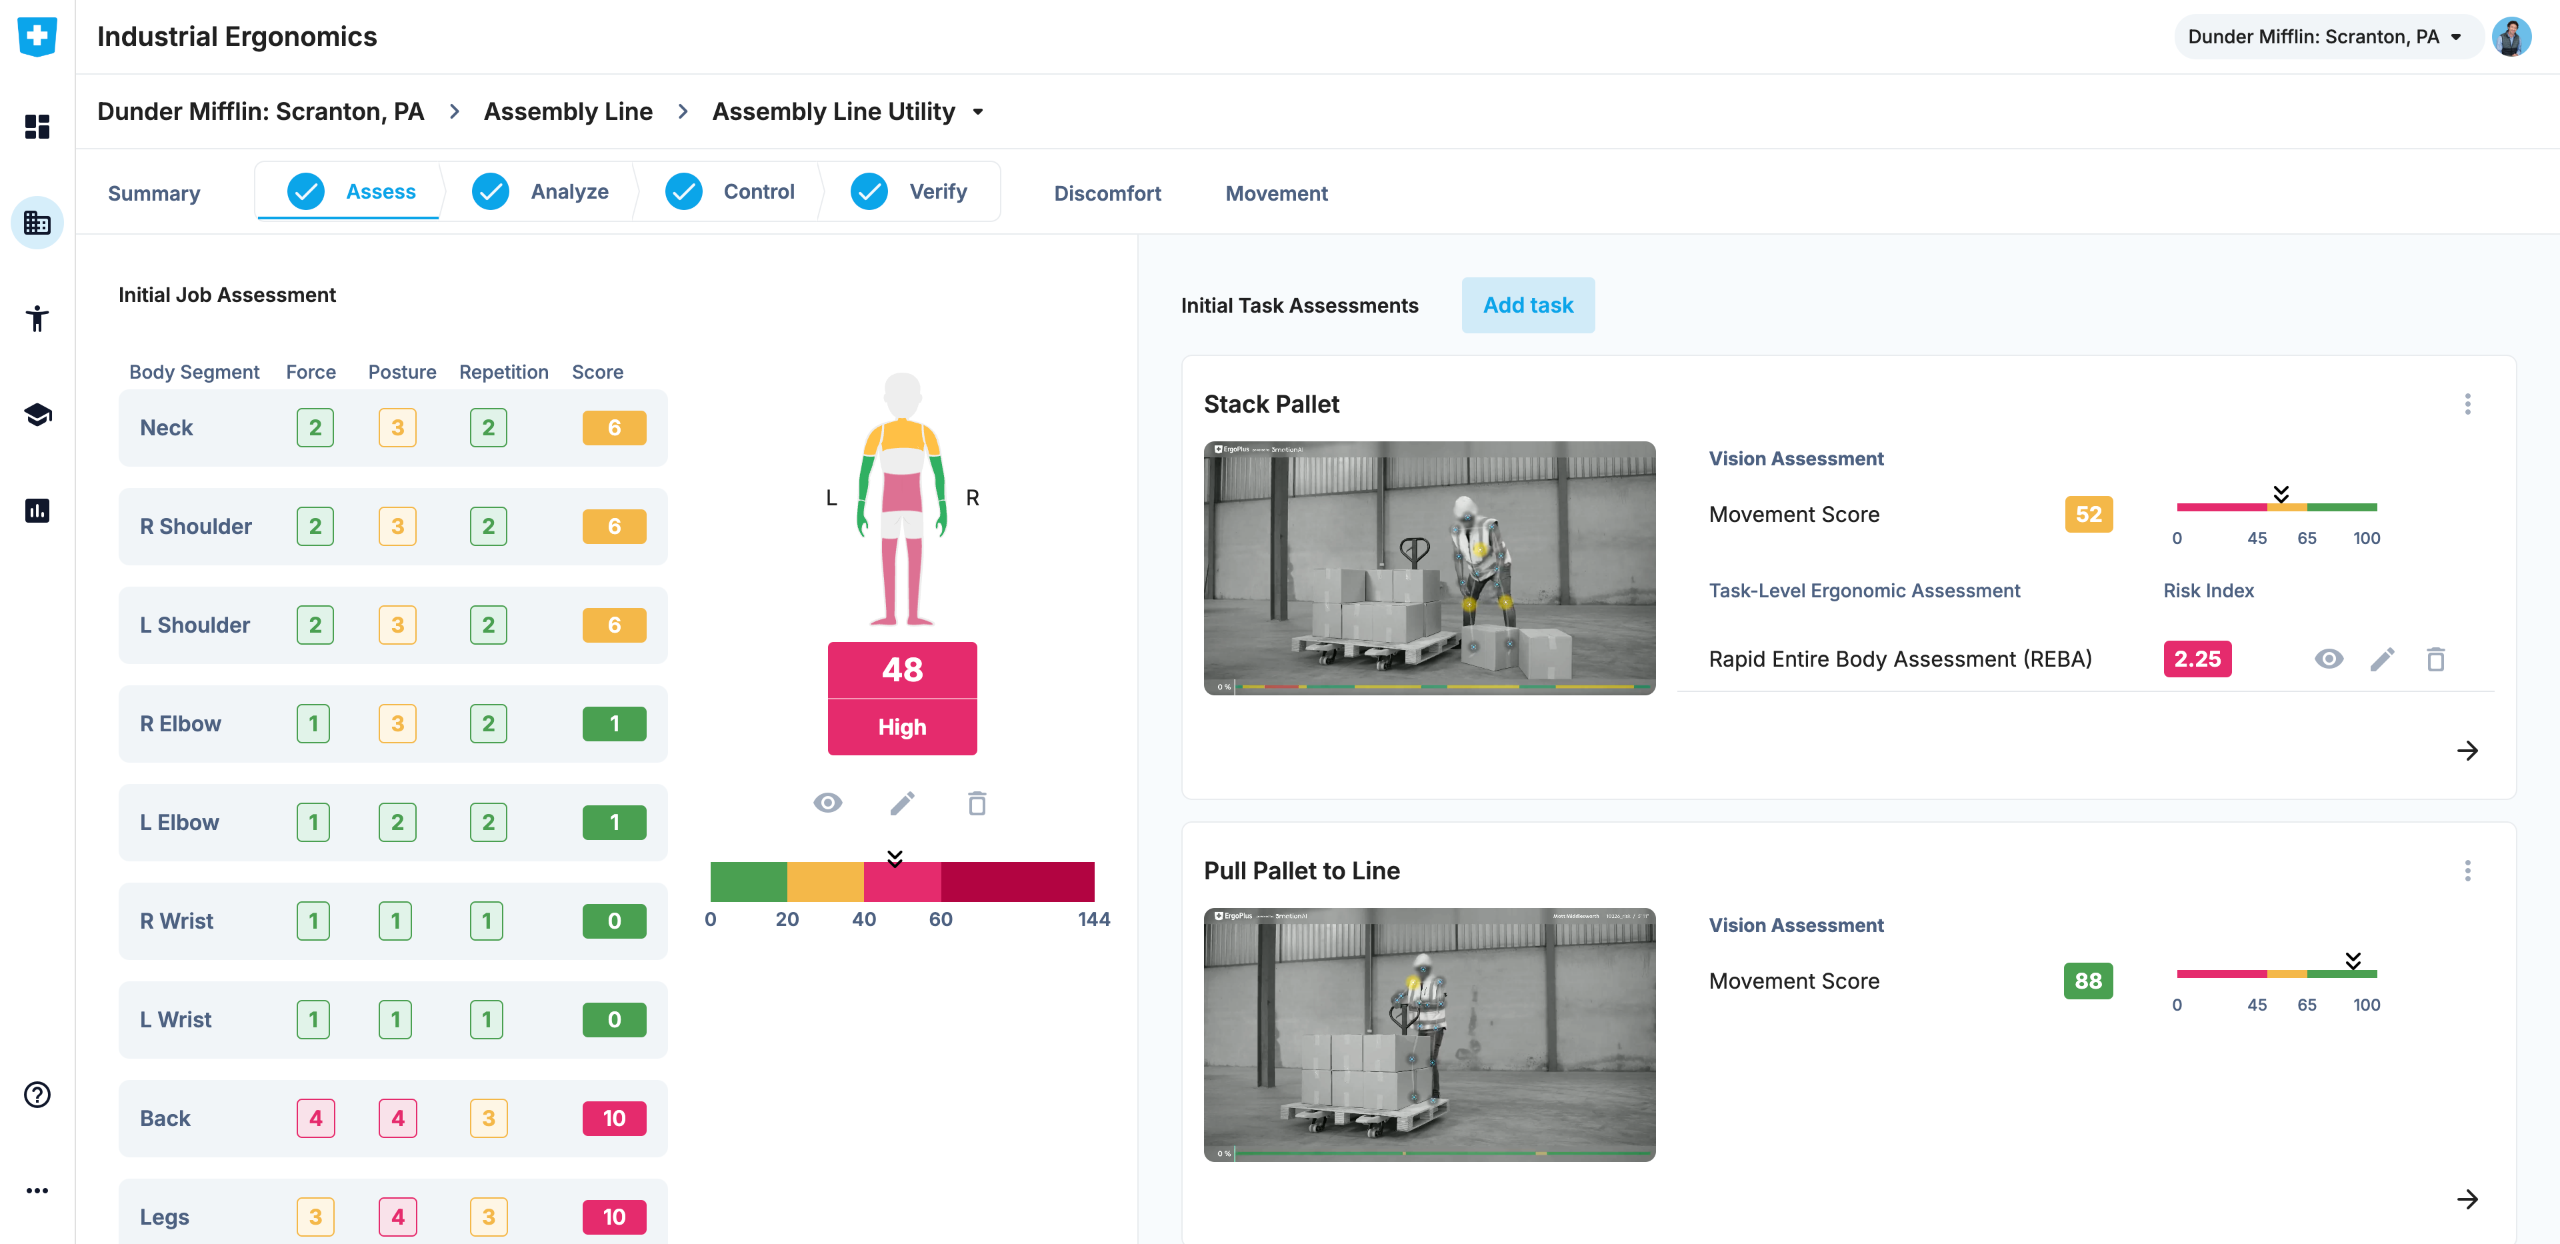2560x1244 pixels.
Task: Click the help question mark icon
Action: point(37,1095)
